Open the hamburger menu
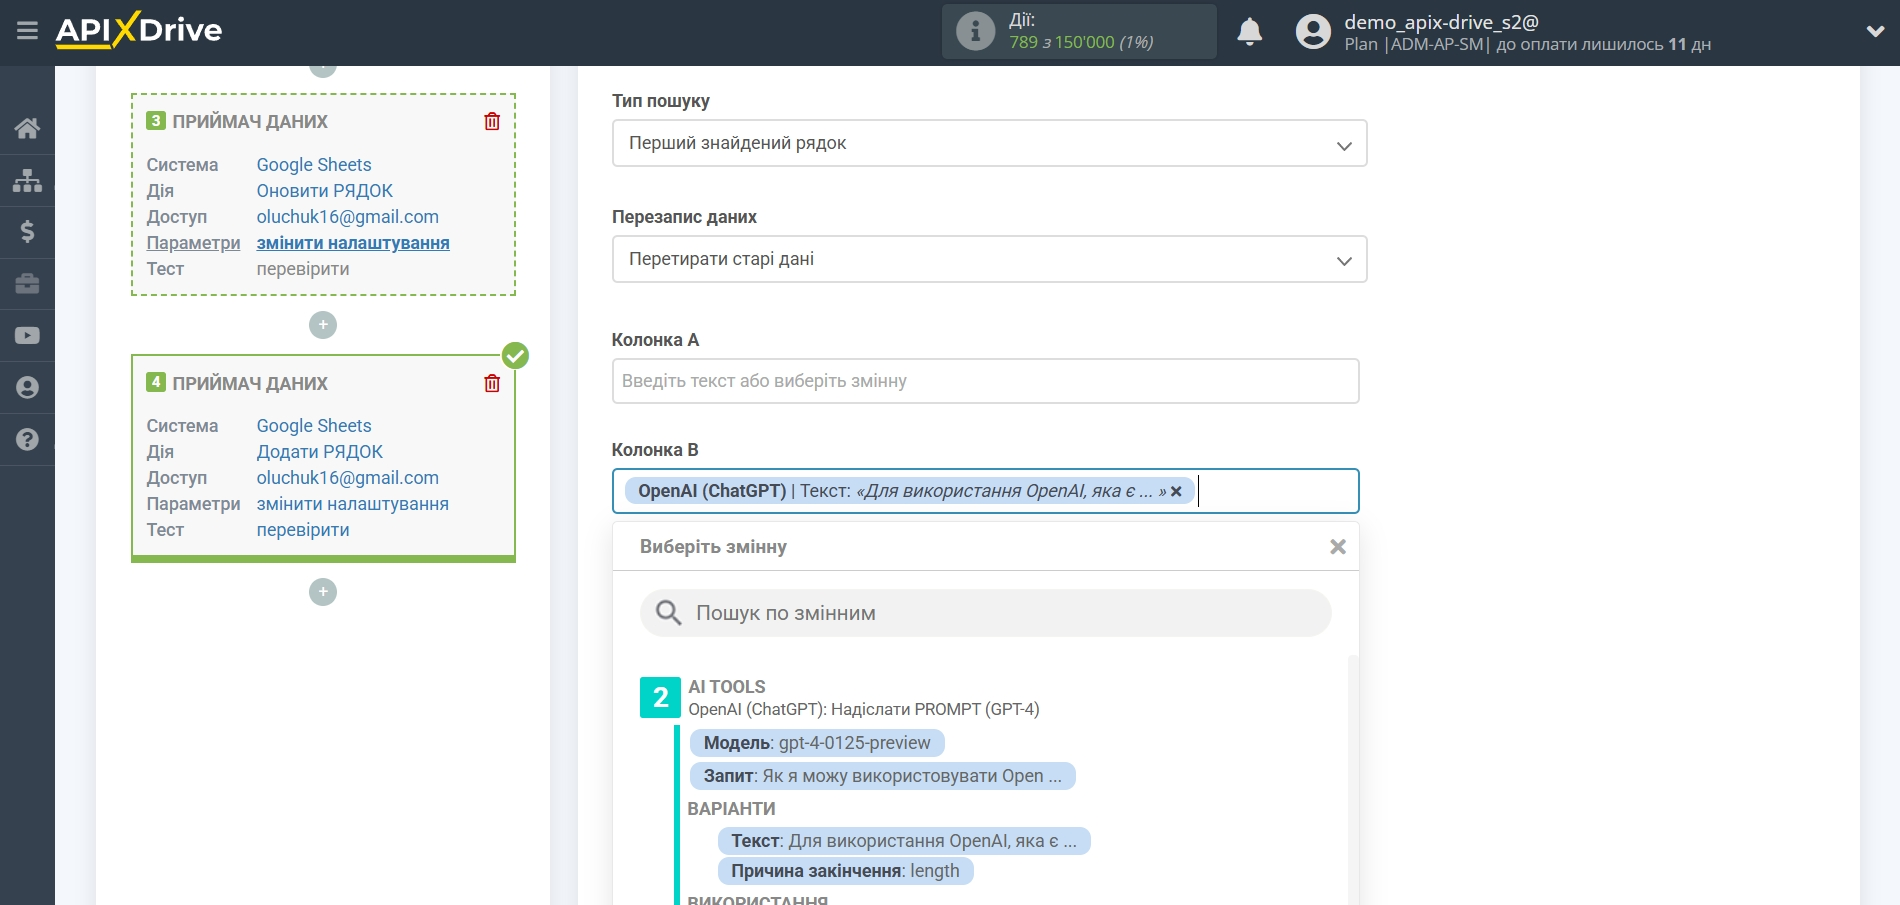Viewport: 1900px width, 905px height. click(27, 31)
